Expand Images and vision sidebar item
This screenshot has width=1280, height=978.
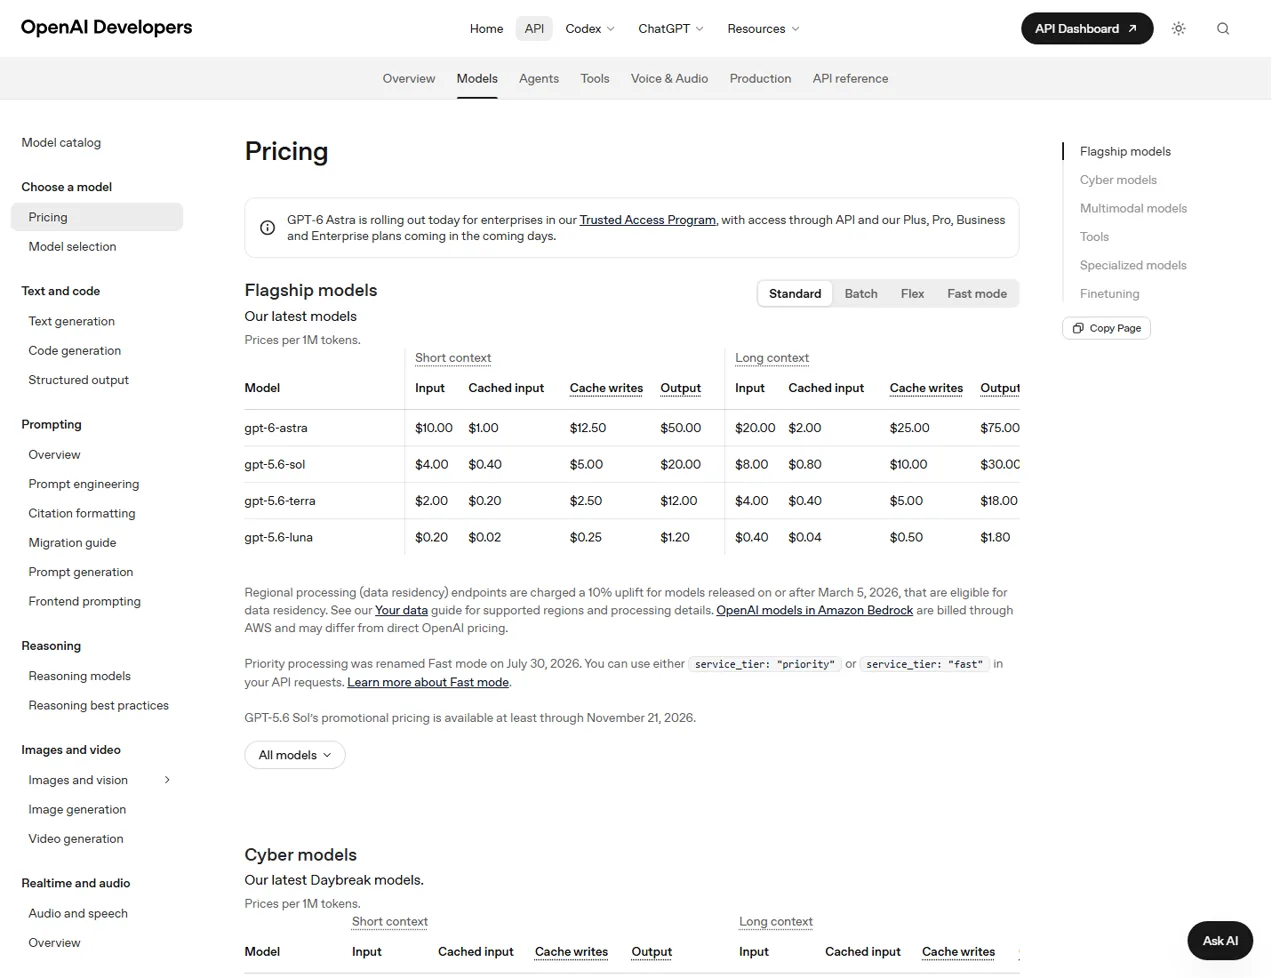(x=167, y=780)
